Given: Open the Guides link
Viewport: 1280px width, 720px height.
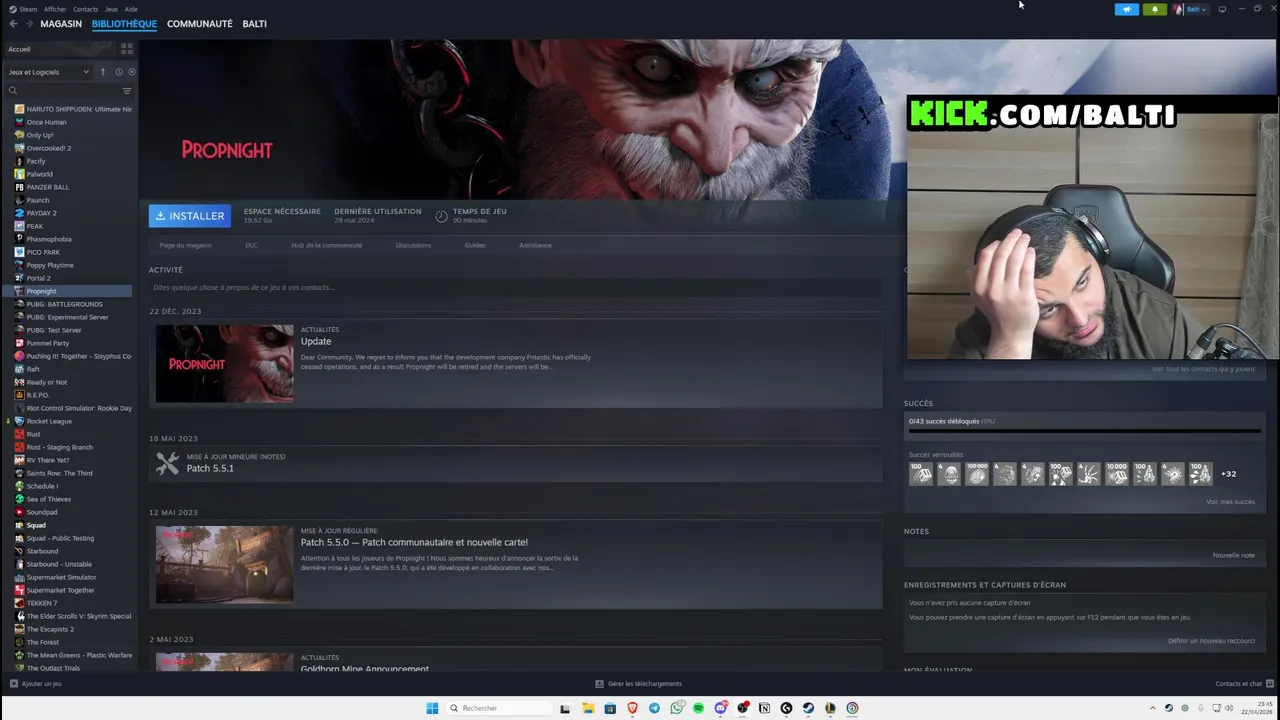Looking at the screenshot, I should pos(475,245).
